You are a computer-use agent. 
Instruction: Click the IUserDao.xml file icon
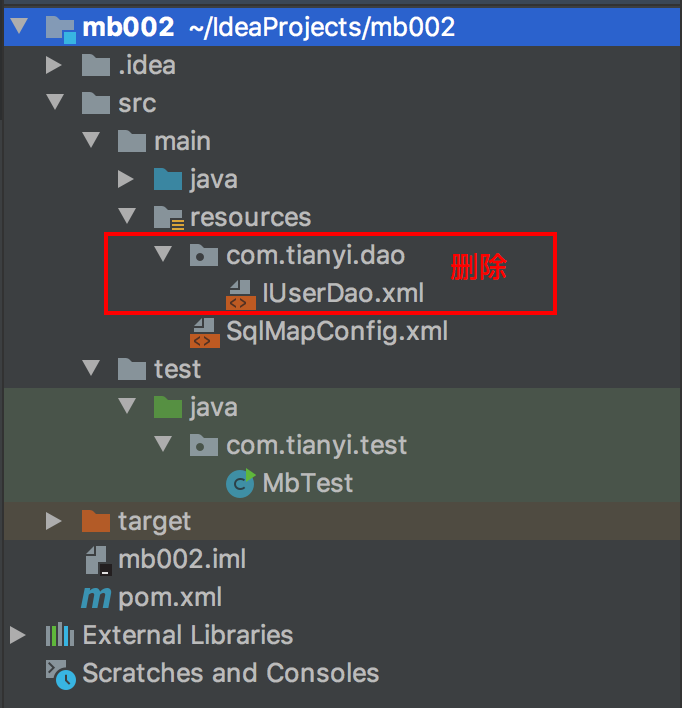240,292
